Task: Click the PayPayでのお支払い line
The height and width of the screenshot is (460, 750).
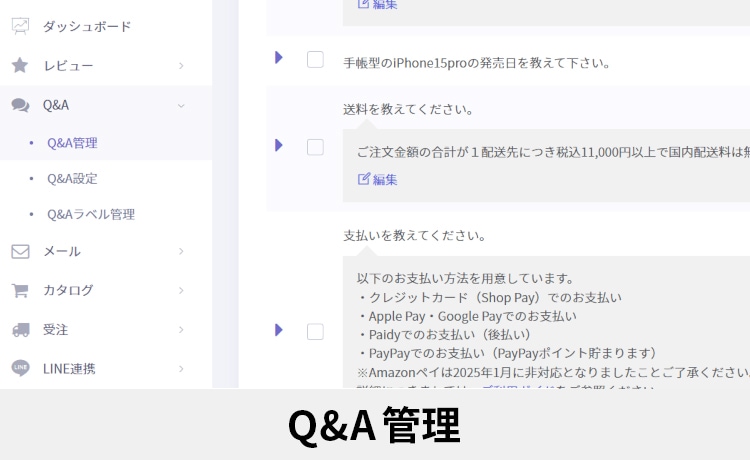Action: click(x=507, y=353)
